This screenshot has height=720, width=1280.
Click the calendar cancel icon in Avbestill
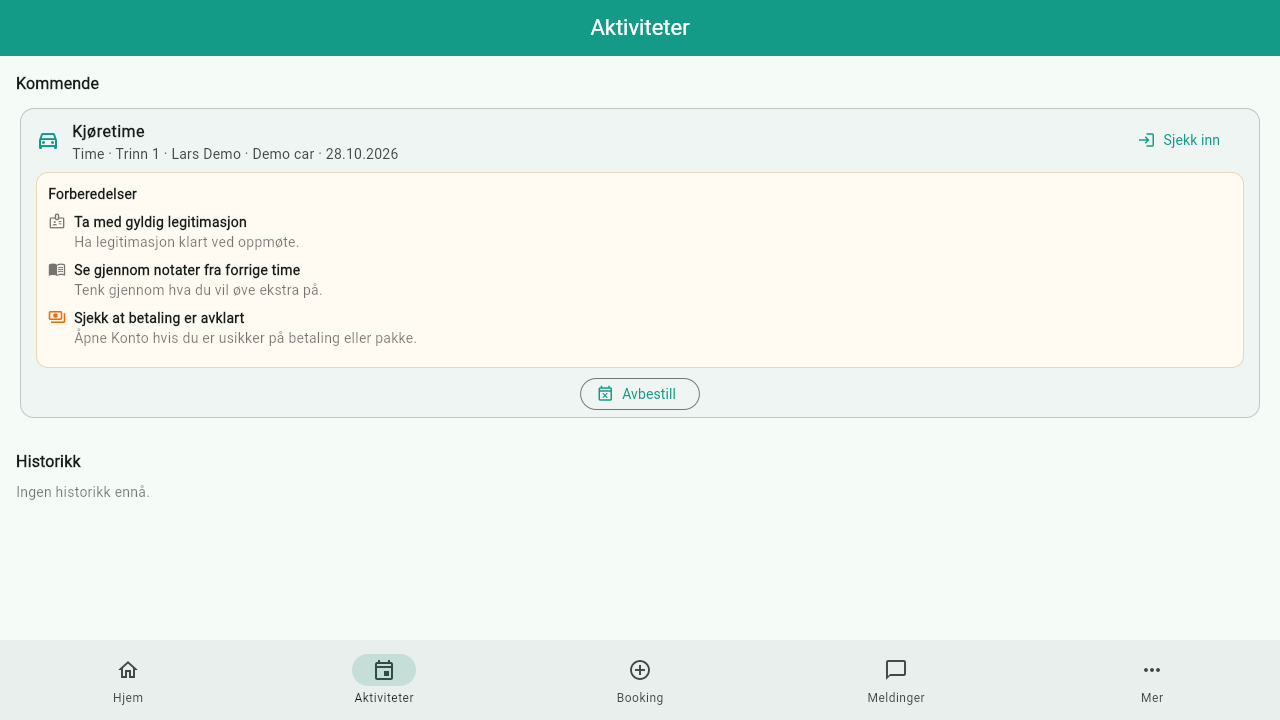605,394
